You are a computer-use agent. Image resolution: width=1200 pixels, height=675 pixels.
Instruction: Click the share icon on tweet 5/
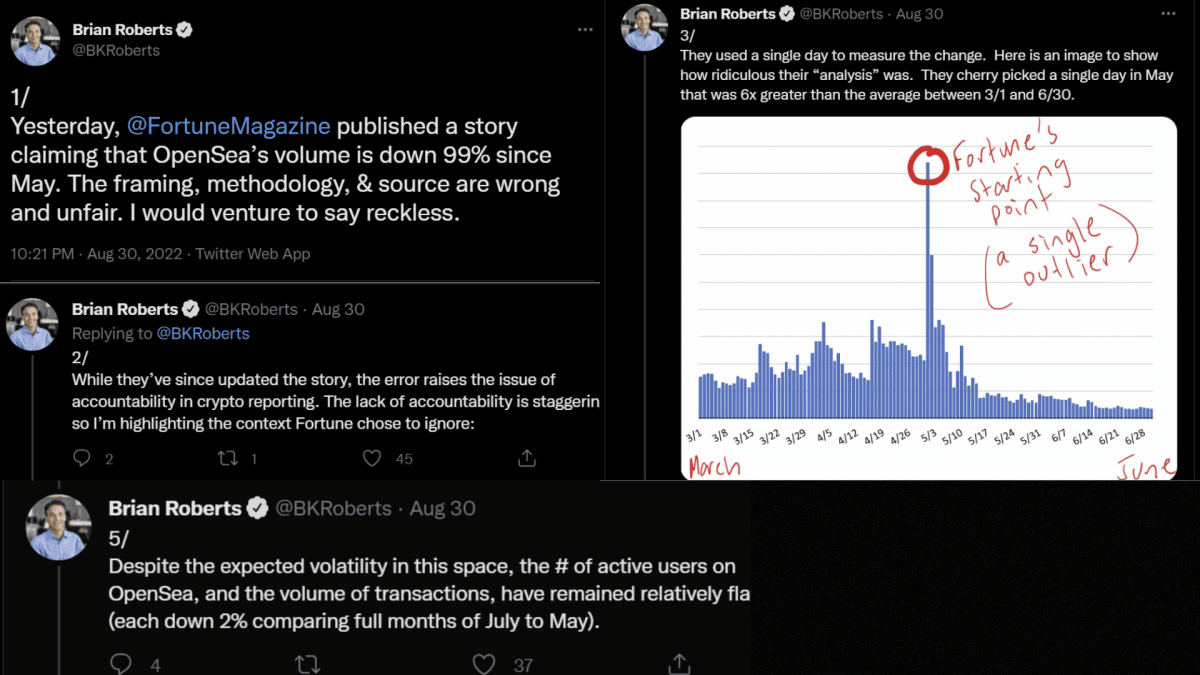pyautogui.click(x=678, y=663)
